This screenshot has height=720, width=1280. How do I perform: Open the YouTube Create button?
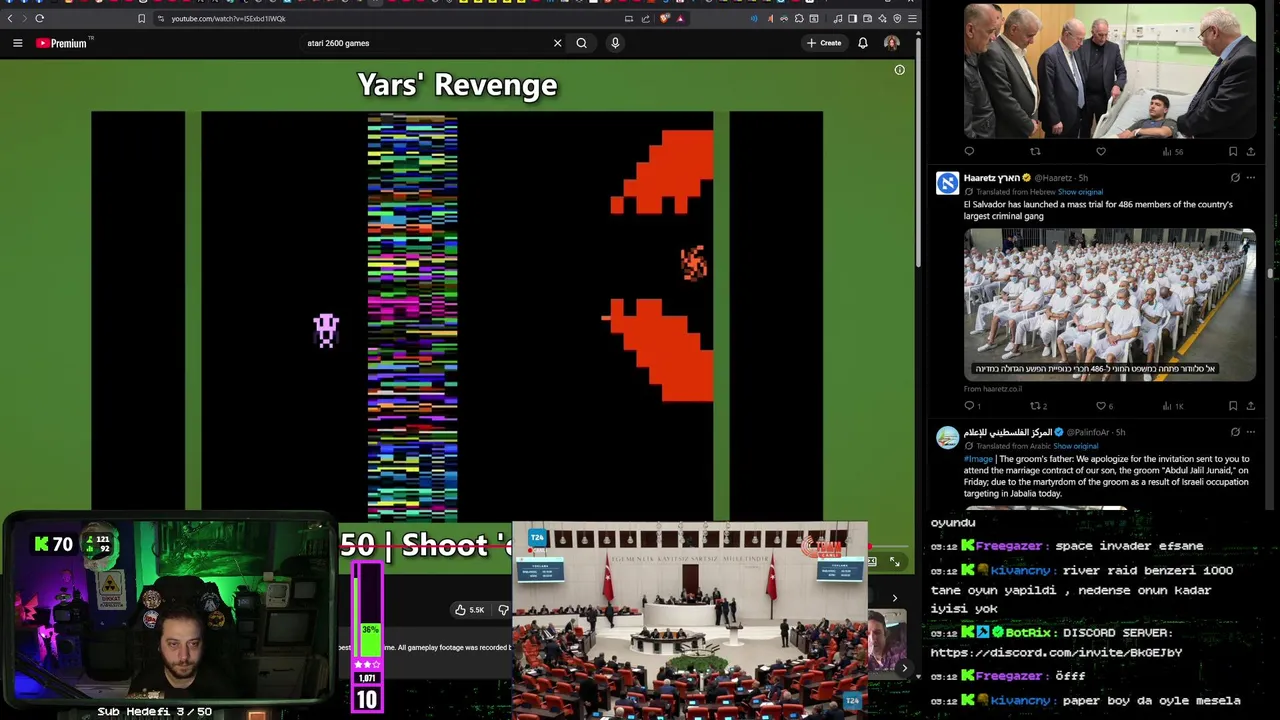tap(824, 43)
